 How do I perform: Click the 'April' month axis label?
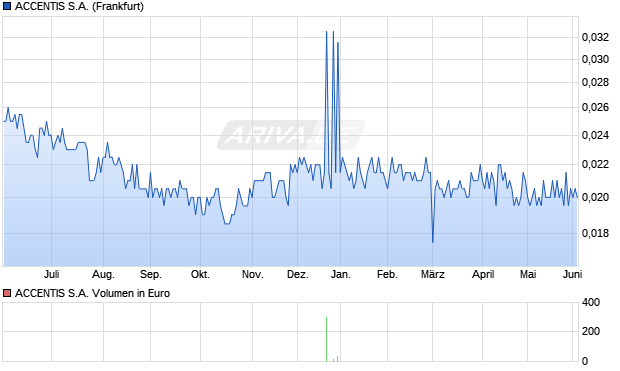click(483, 274)
